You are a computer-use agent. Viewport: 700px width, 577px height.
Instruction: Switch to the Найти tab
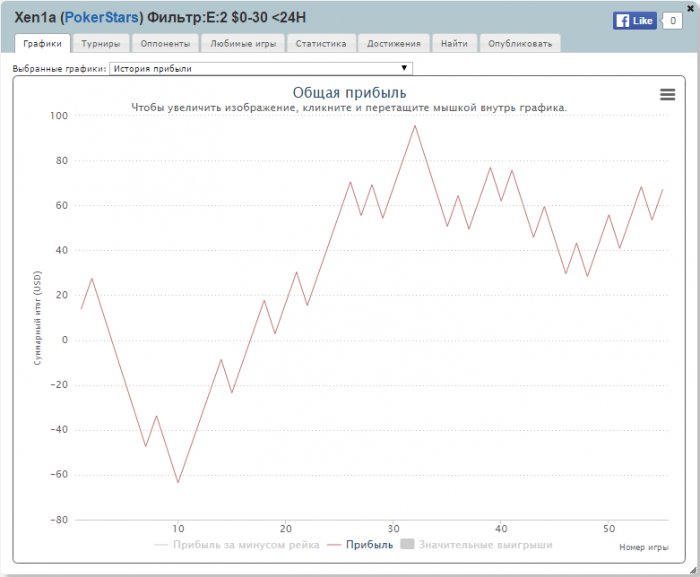point(455,44)
